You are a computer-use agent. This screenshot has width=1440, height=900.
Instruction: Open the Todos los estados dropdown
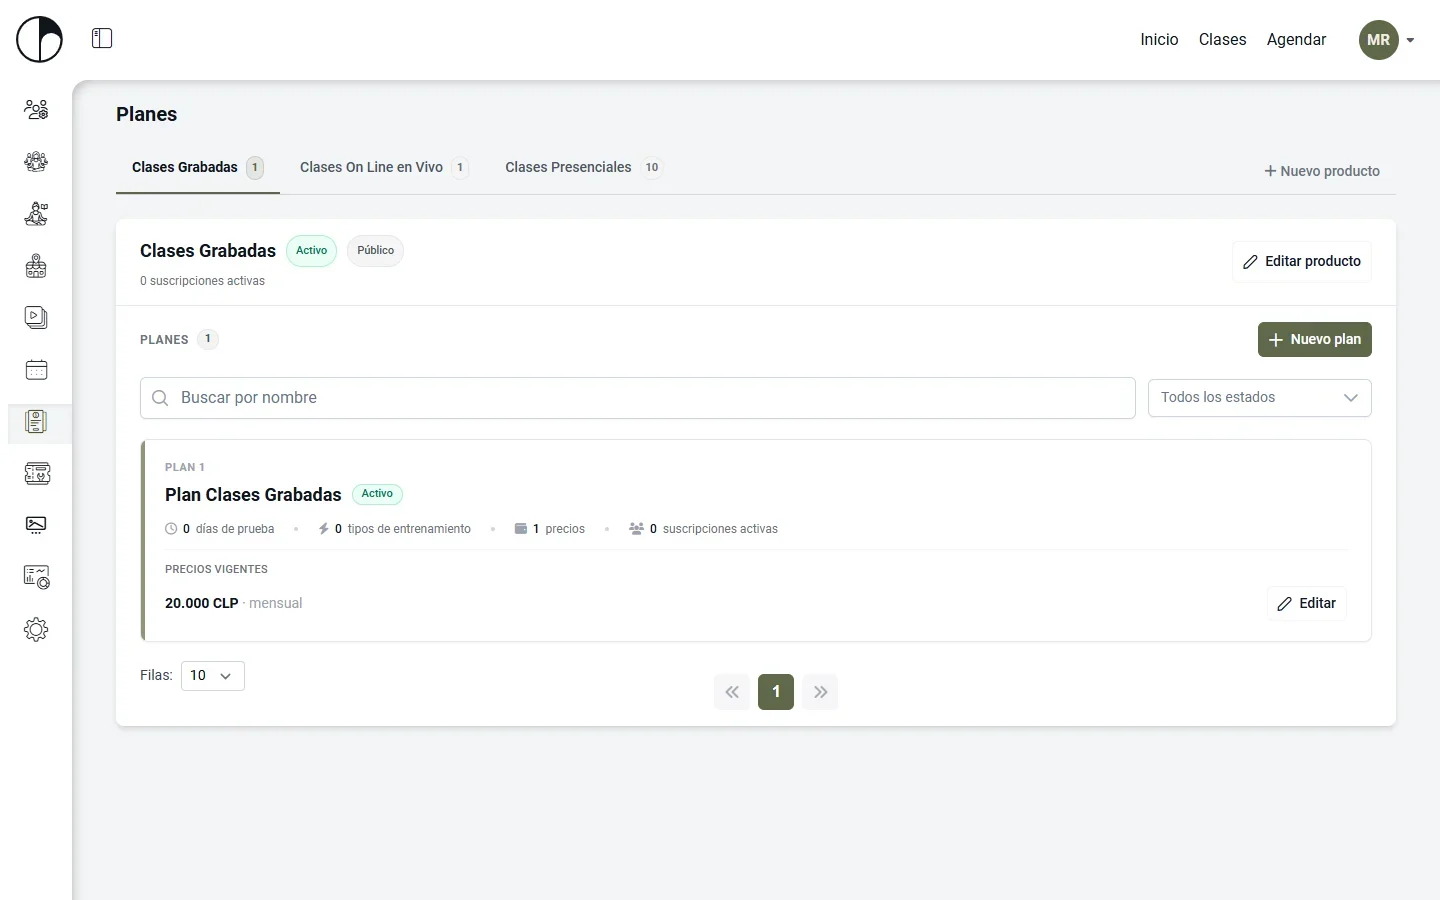(1259, 398)
